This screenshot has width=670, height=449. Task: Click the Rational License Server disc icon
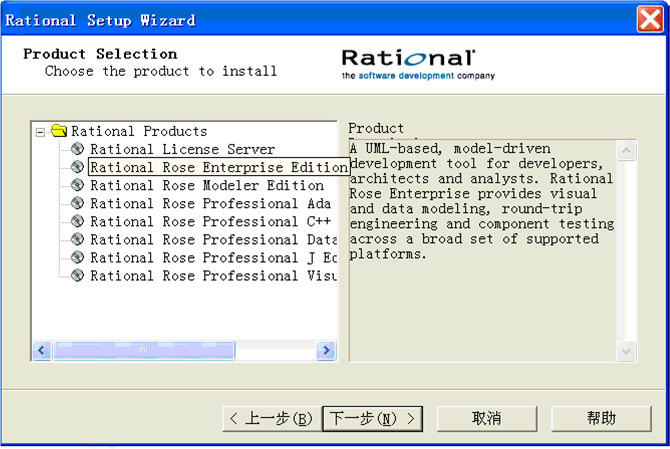77,149
